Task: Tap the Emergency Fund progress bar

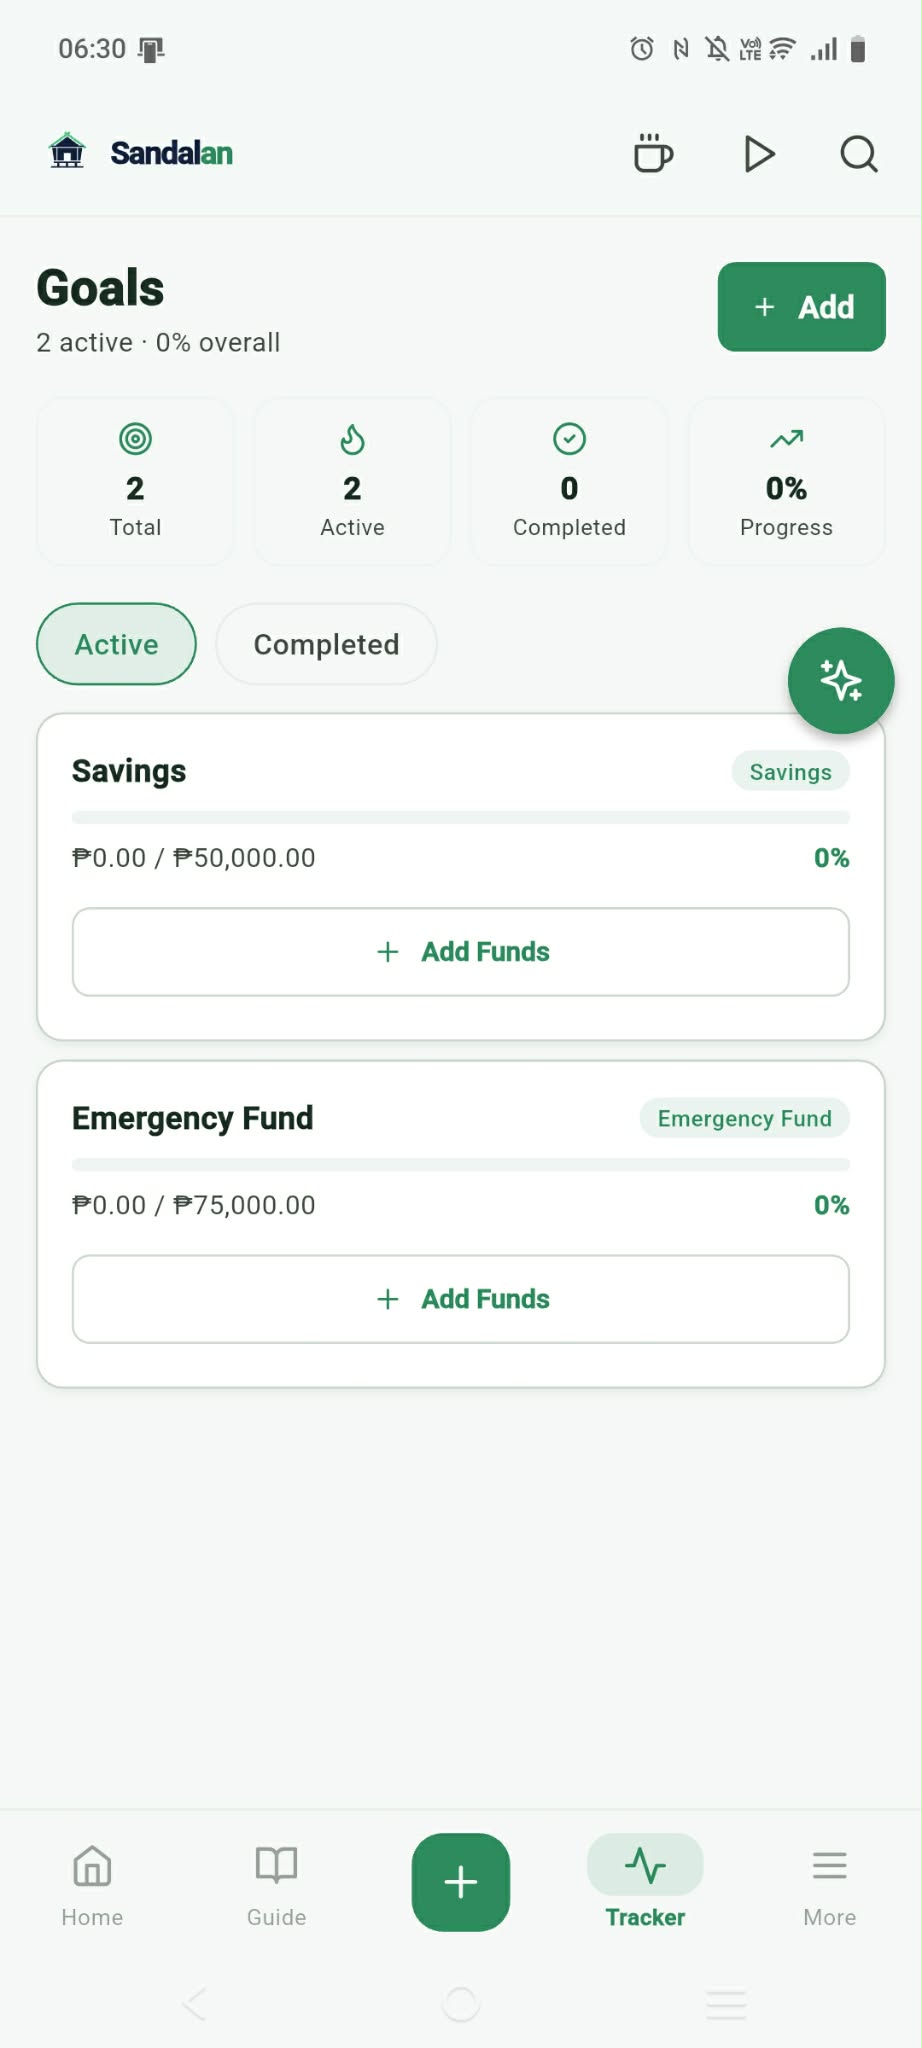Action: tap(461, 1165)
